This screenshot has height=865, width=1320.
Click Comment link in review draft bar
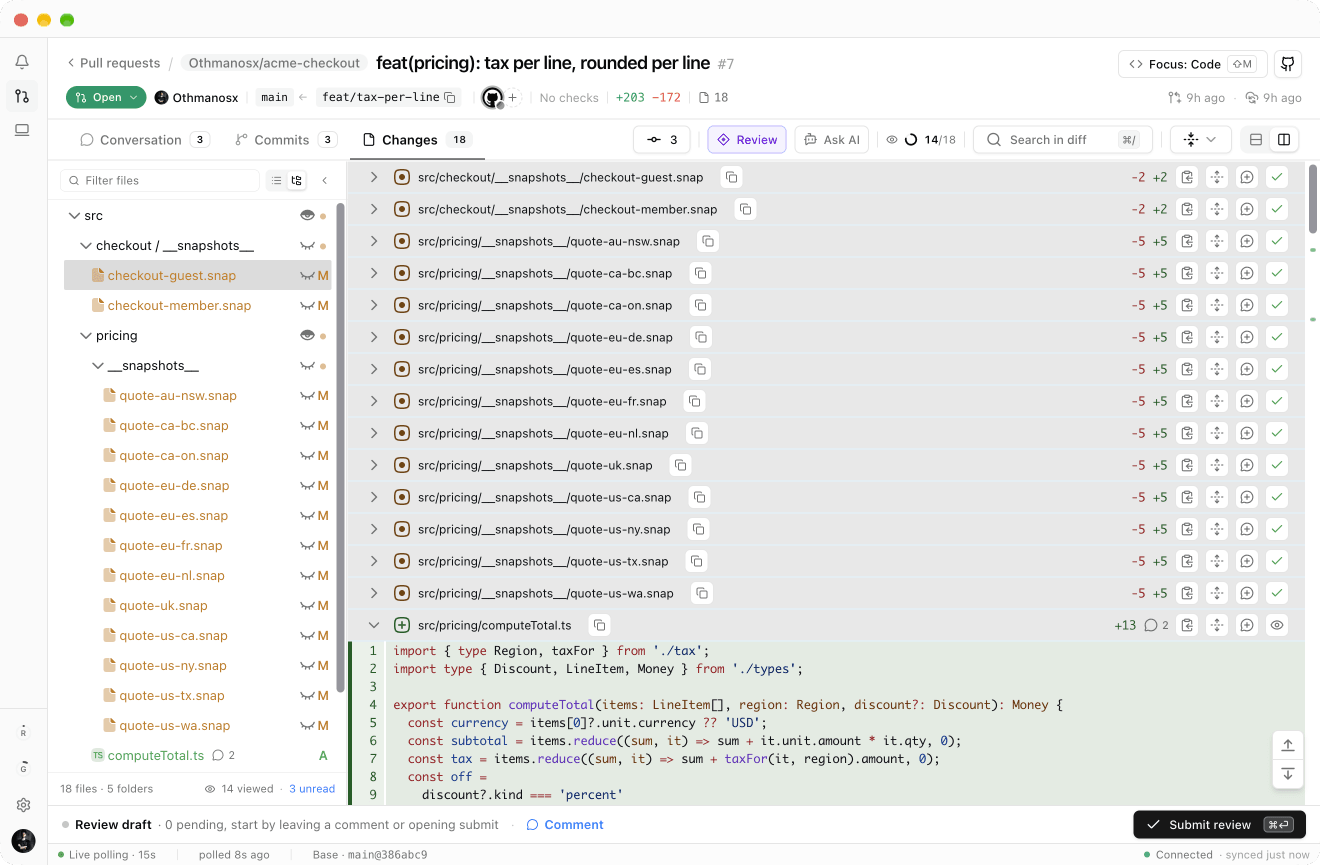(x=565, y=825)
